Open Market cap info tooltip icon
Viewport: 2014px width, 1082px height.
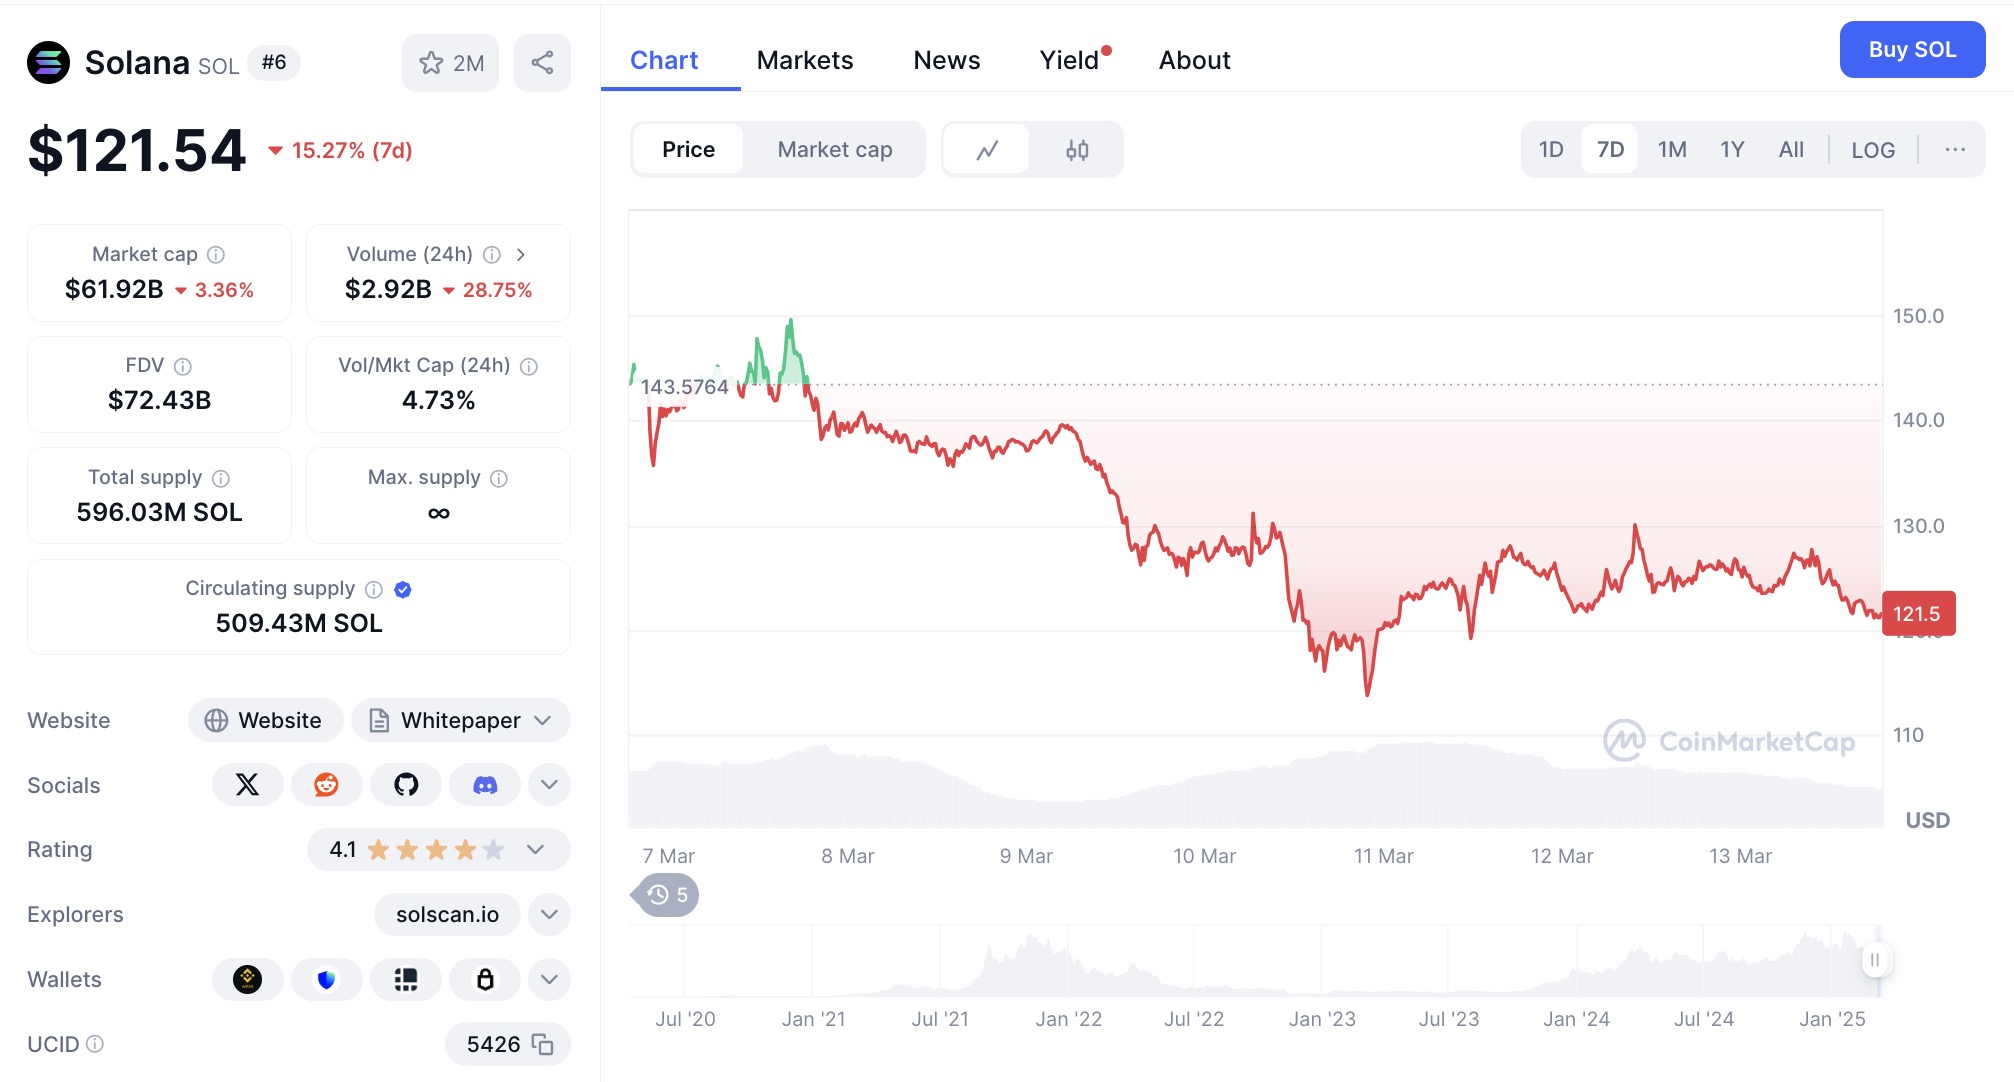[x=216, y=255]
